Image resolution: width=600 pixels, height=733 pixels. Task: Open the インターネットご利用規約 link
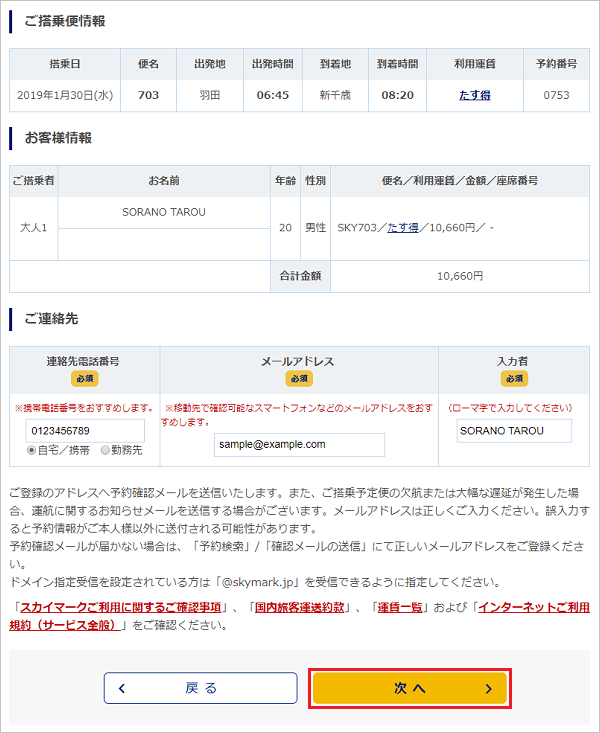533,607
